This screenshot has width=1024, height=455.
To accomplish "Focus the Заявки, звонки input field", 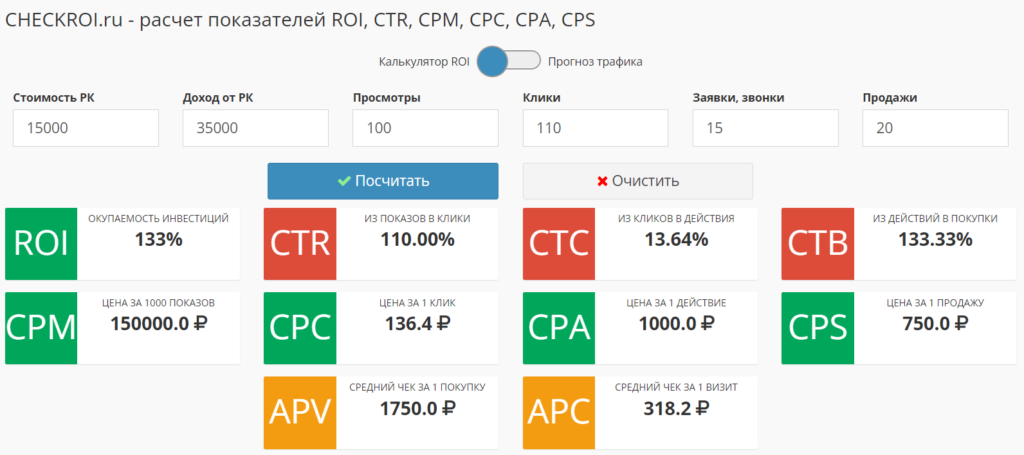I will point(766,128).
